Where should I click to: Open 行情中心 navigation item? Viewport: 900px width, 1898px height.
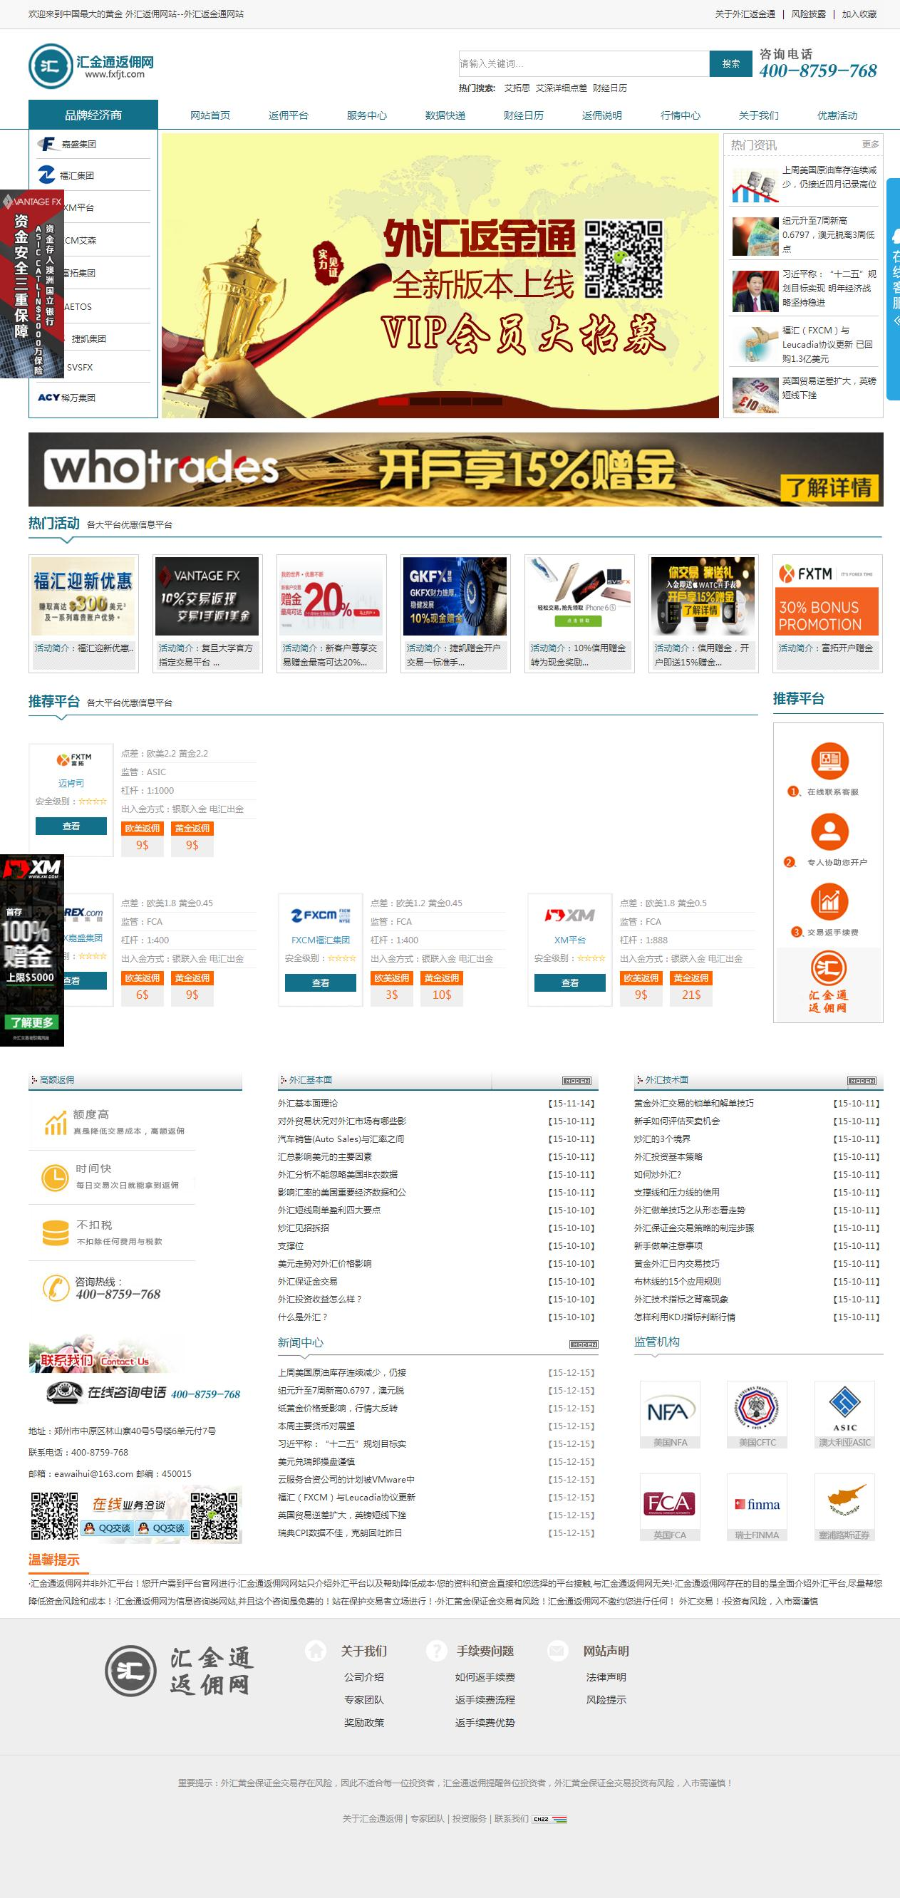tap(681, 115)
